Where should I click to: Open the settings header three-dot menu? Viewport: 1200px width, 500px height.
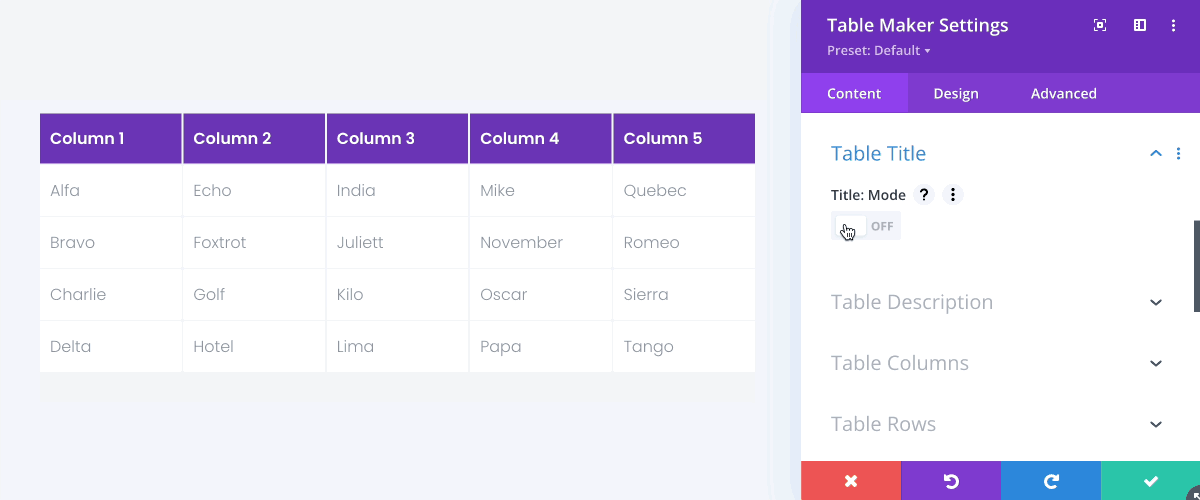coord(1174,26)
